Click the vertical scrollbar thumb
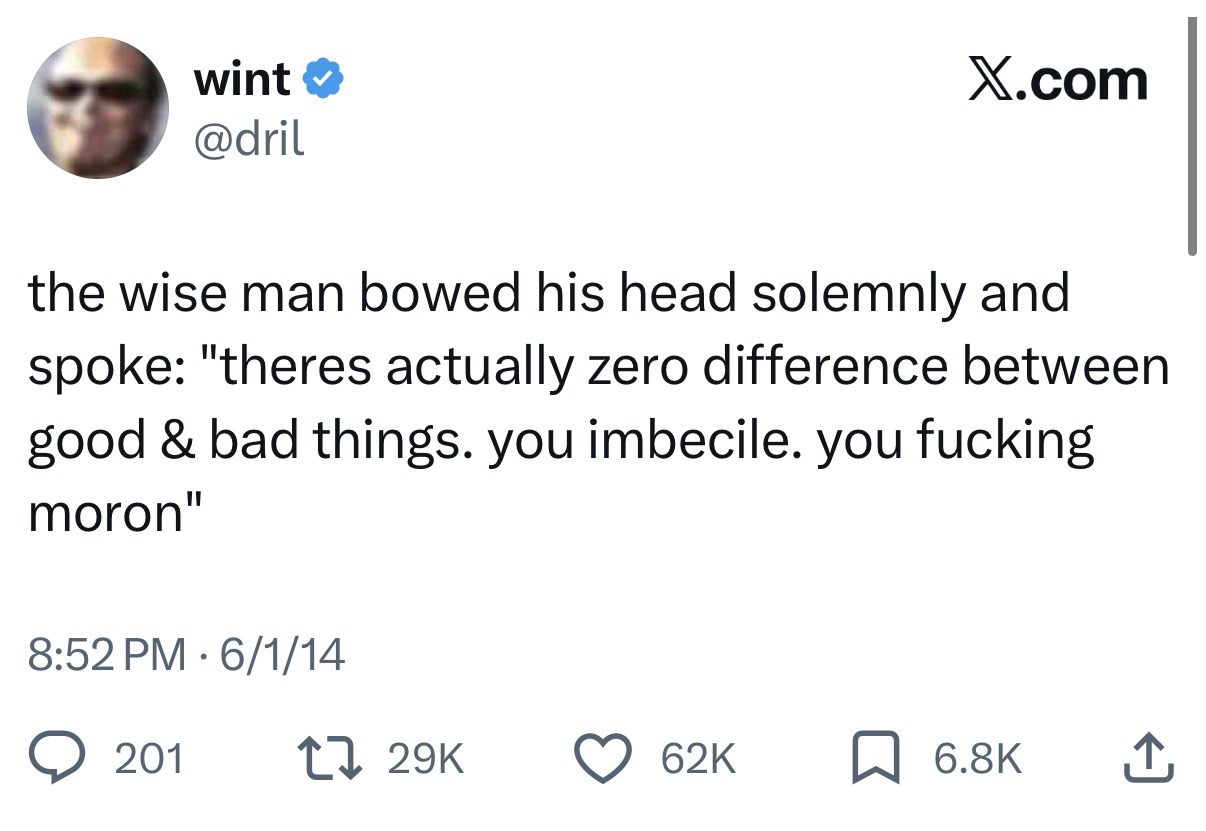This screenshot has height=831, width=1206. tap(1192, 135)
